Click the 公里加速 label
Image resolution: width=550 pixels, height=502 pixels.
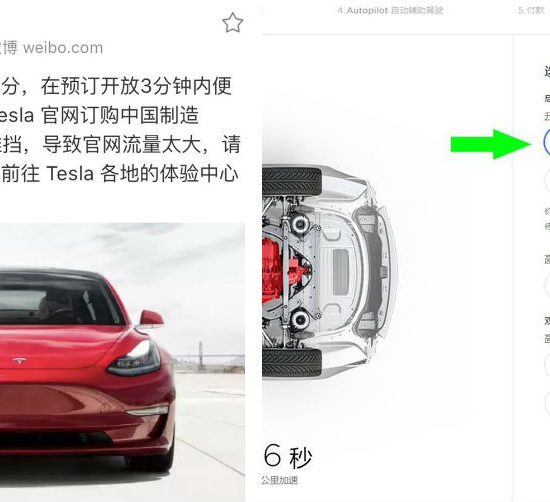pyautogui.click(x=280, y=480)
